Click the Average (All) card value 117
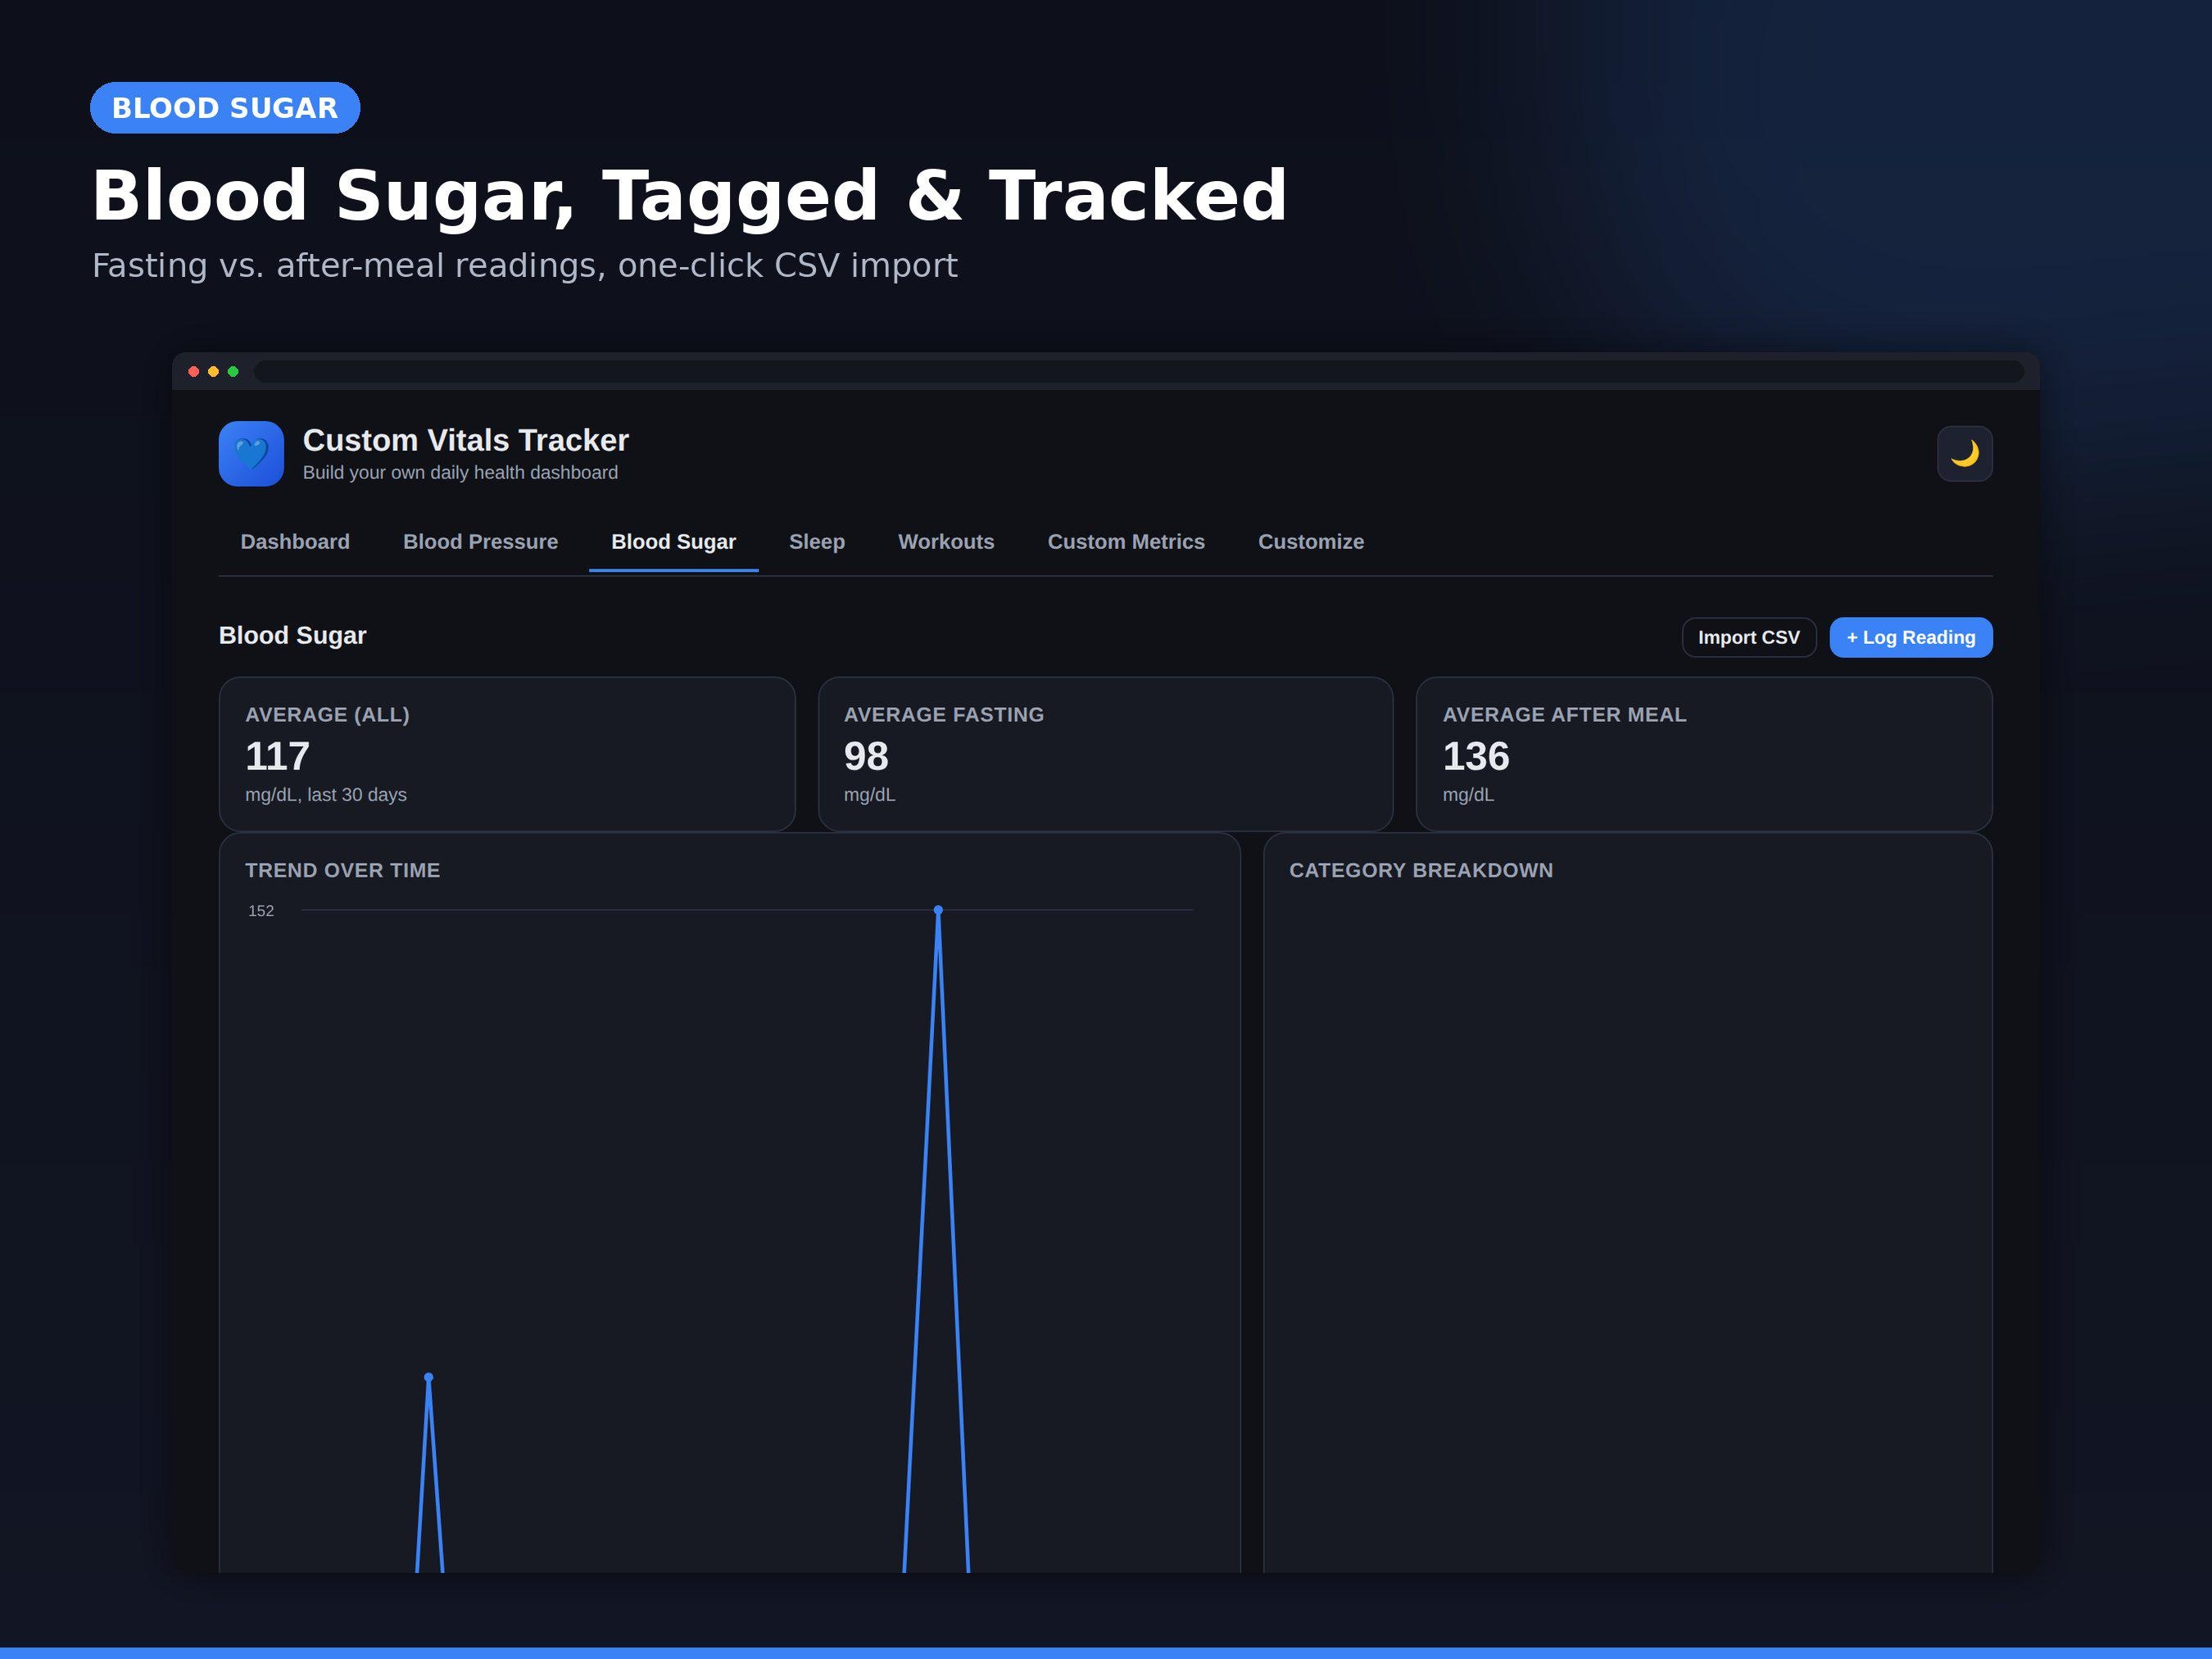The height and width of the screenshot is (1659, 2212). (277, 756)
